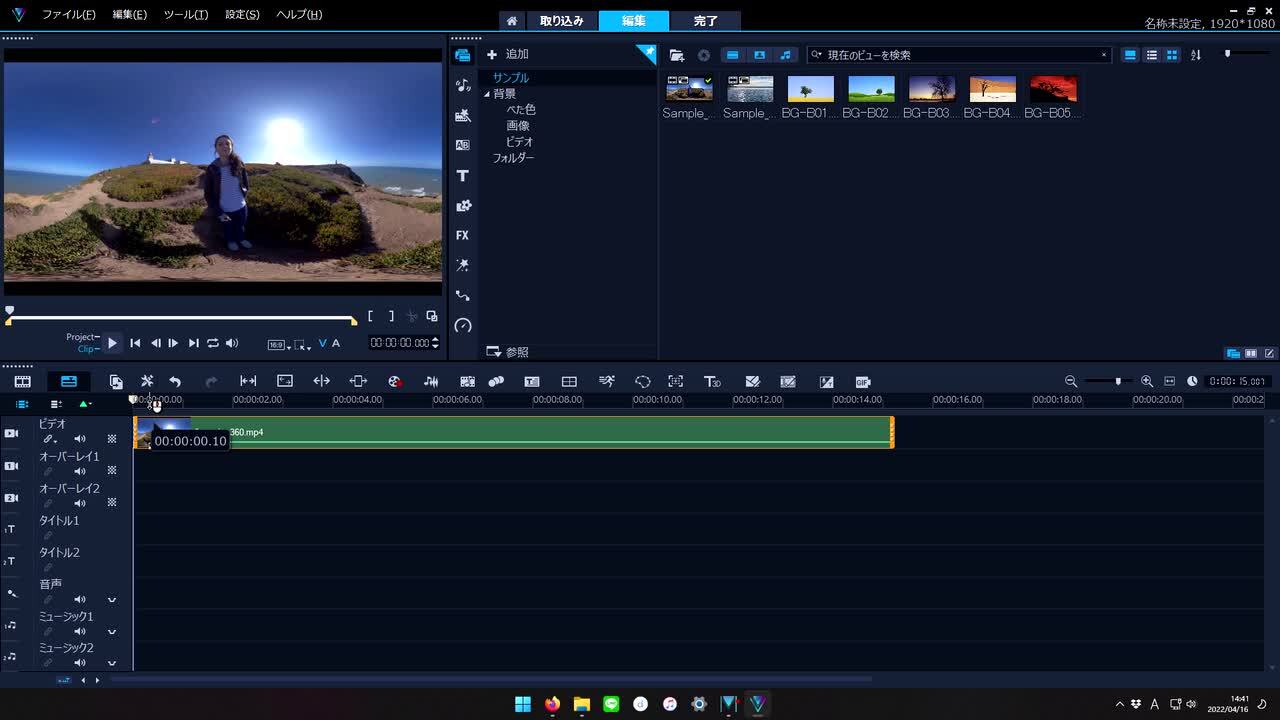Open the library sort options

(x=1196, y=55)
